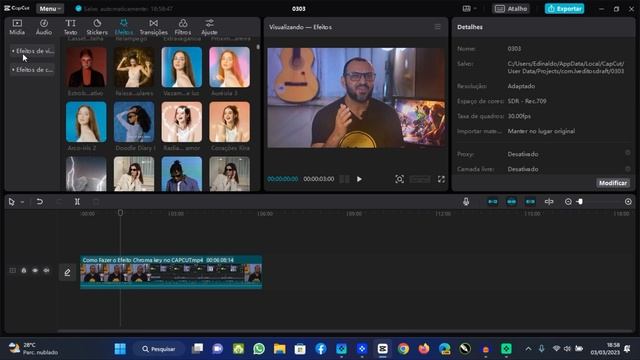
Task: Select the pointer selection tool in timeline
Action: [11, 202]
